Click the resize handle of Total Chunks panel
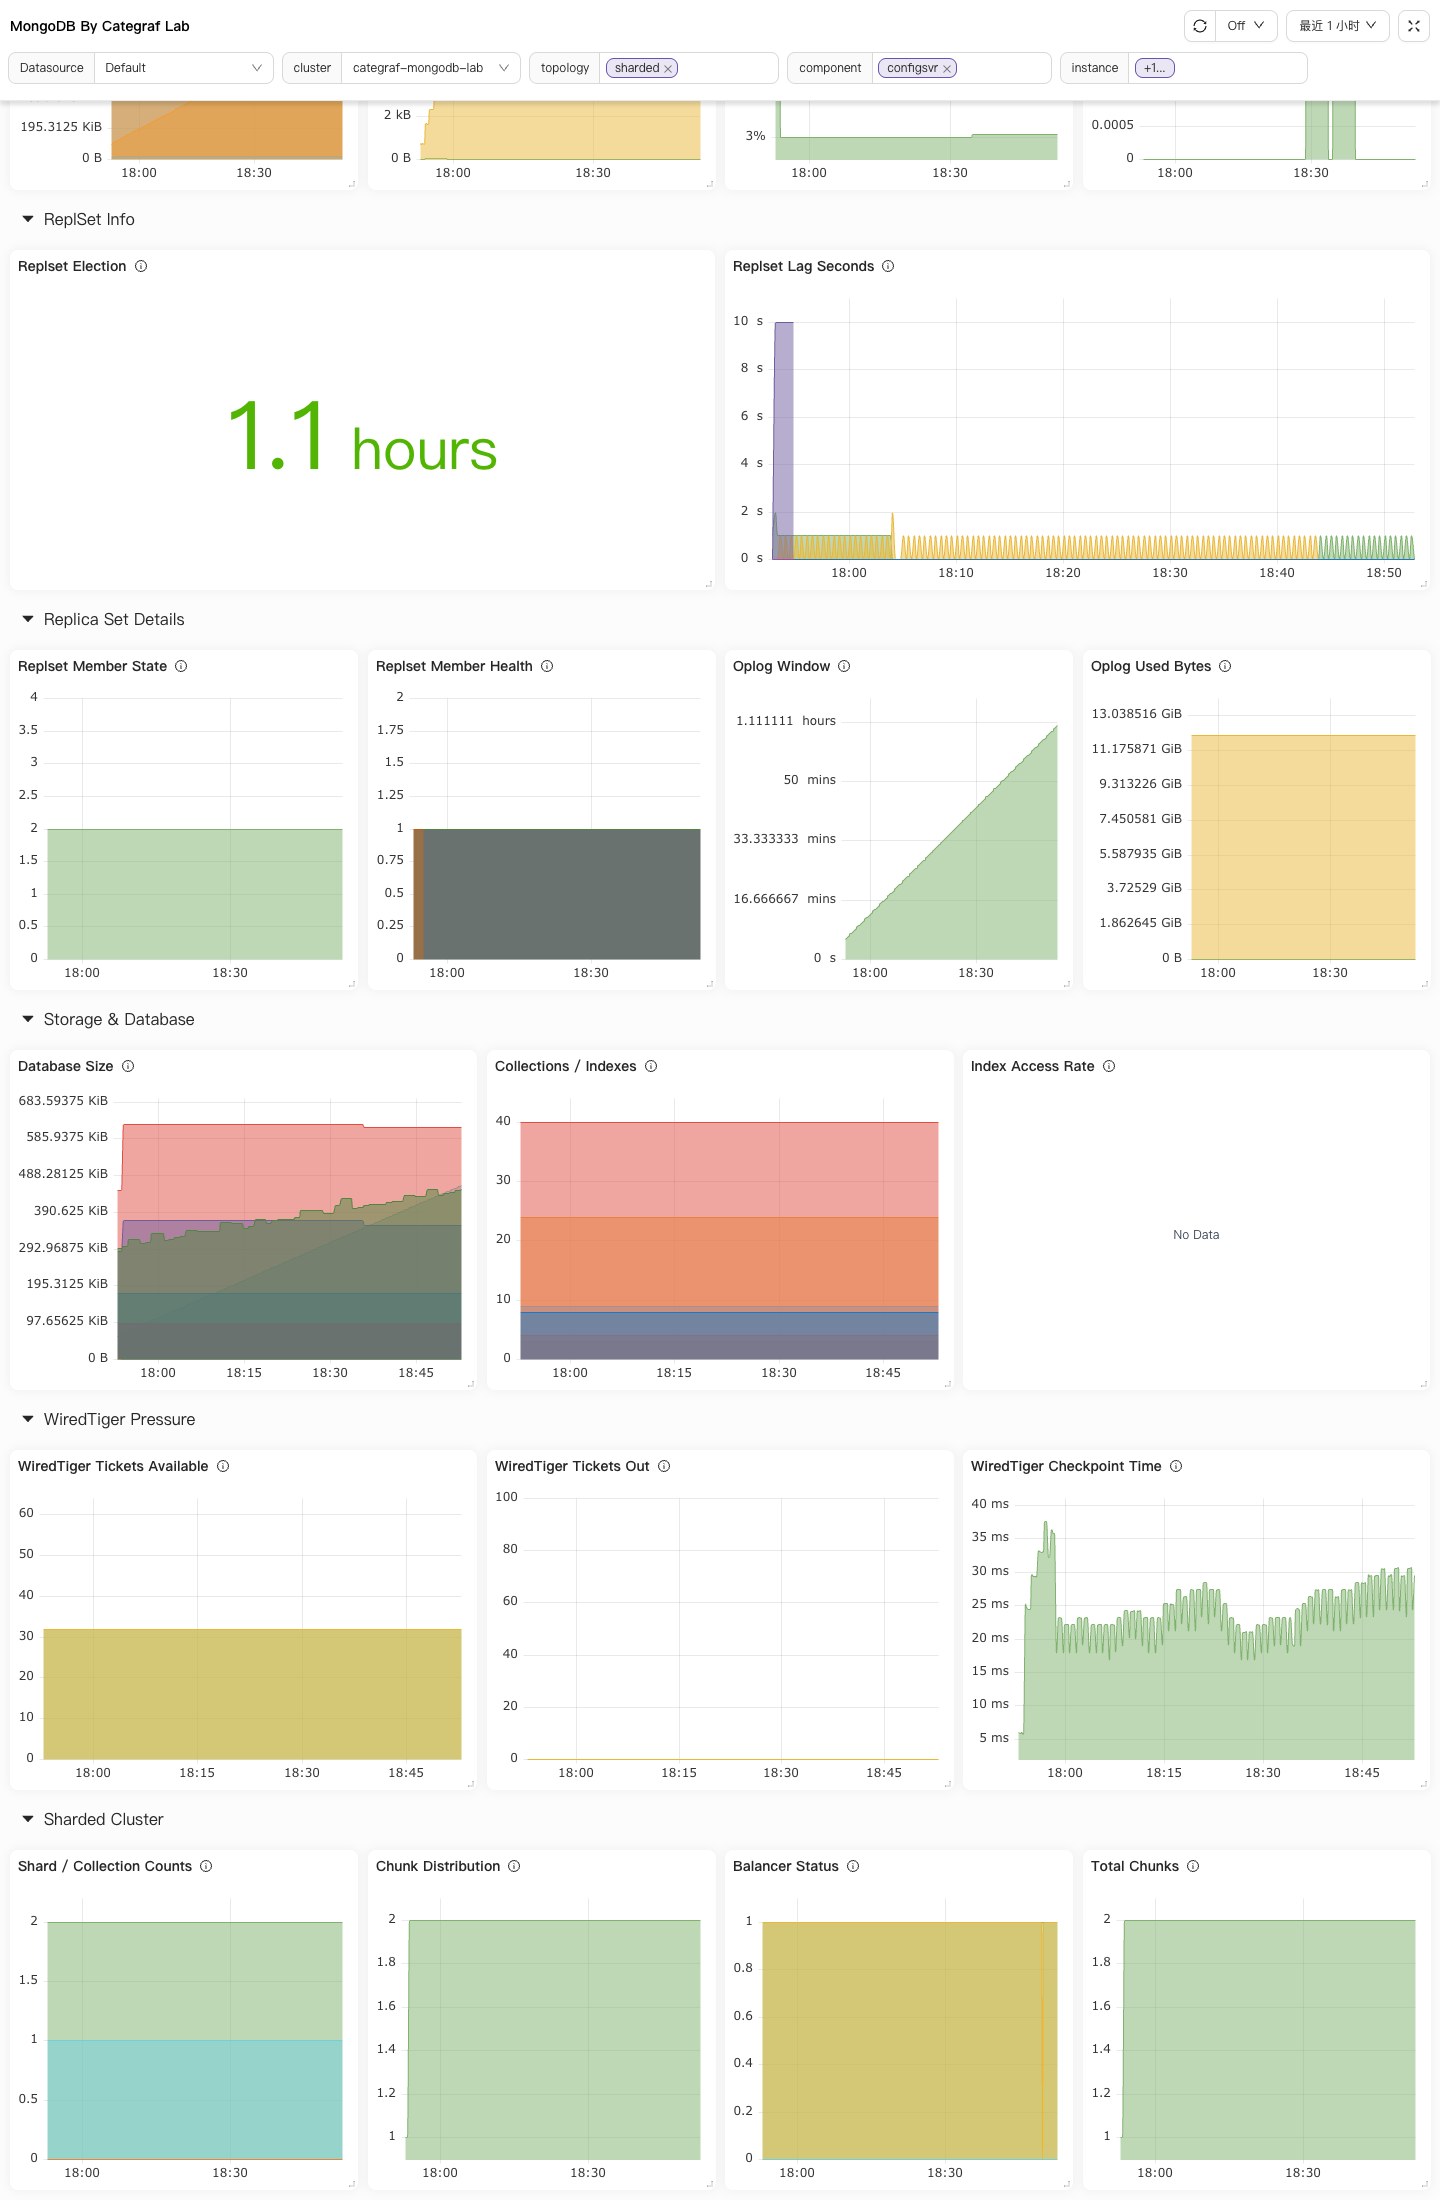This screenshot has height=2200, width=1440. [1424, 2184]
